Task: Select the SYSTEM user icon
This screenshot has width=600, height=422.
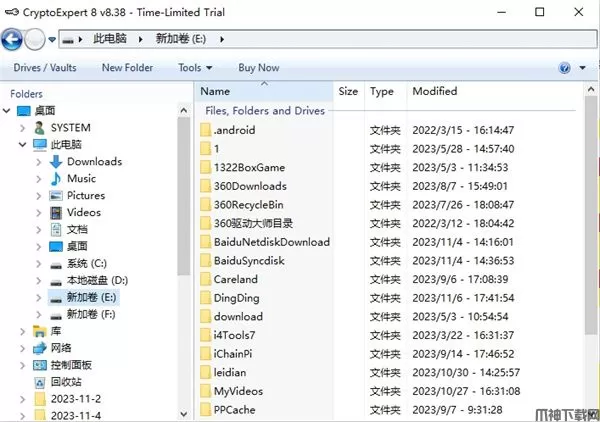Action: [39, 128]
